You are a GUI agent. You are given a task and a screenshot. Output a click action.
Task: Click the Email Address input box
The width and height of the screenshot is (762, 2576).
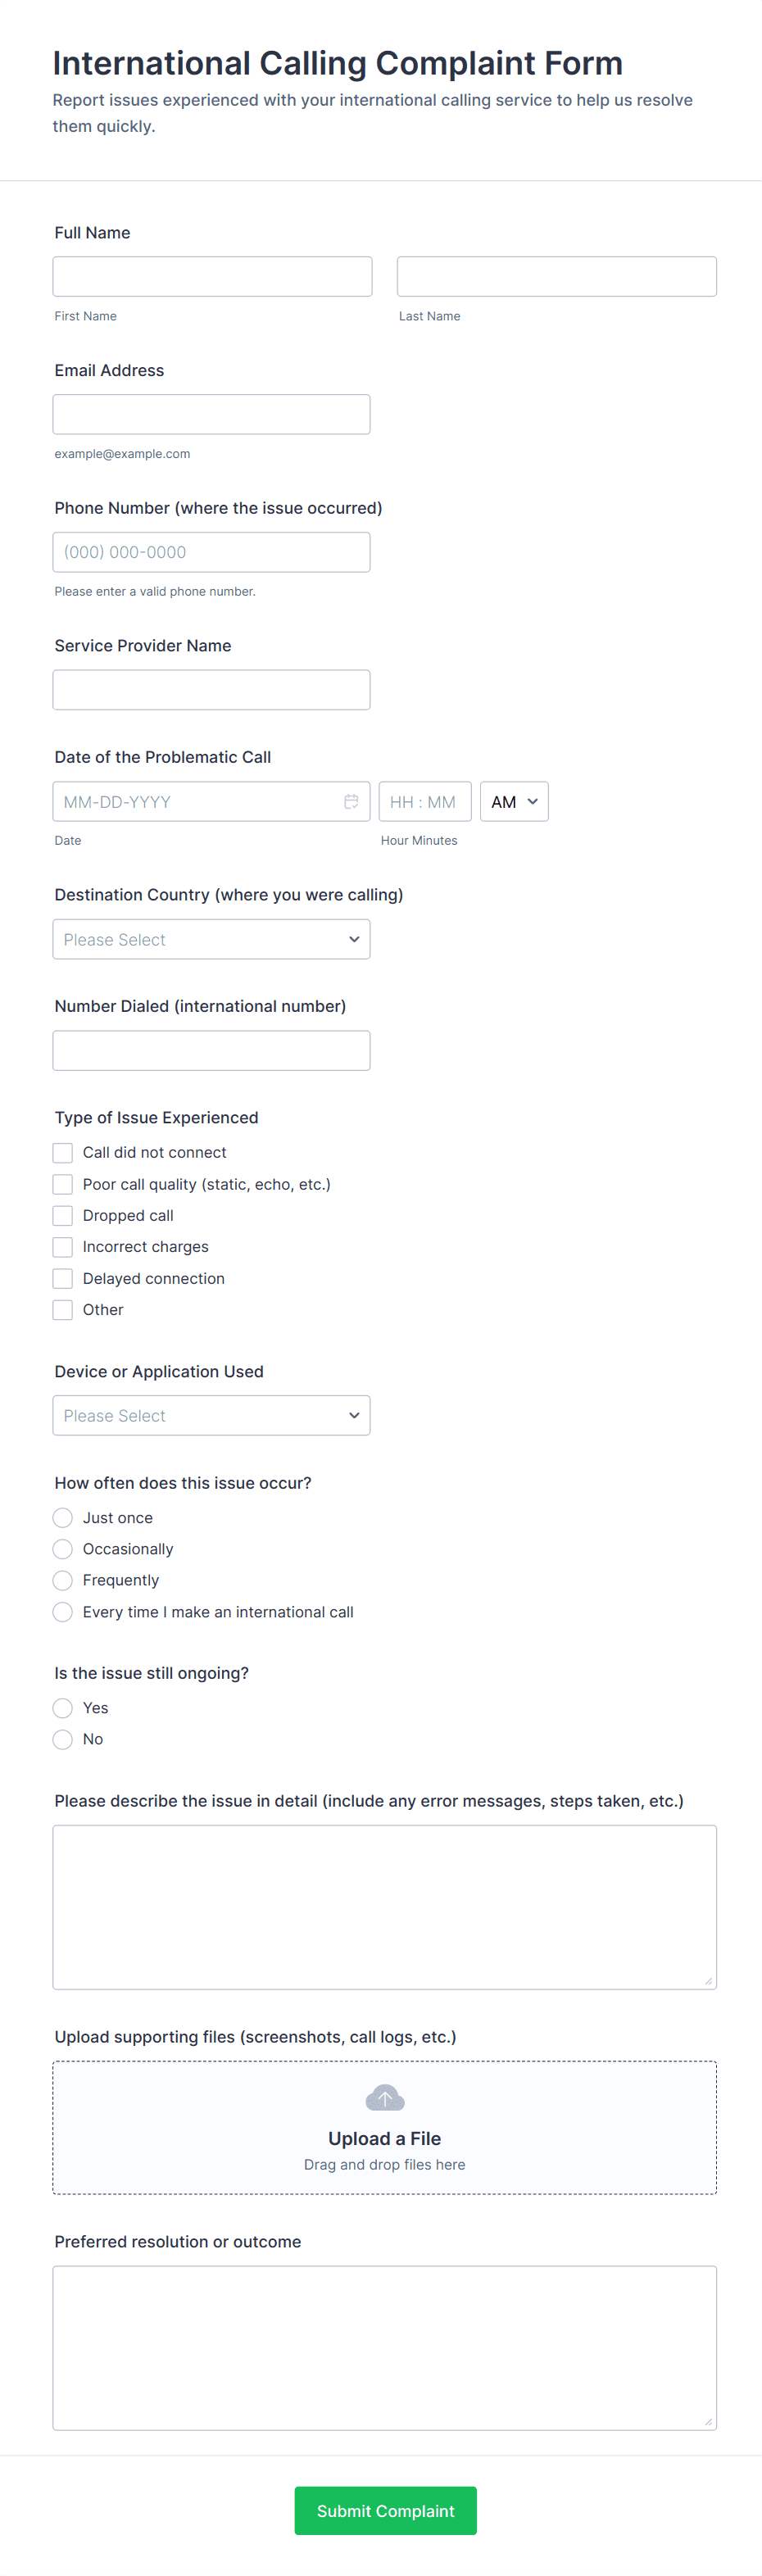pyautogui.click(x=211, y=414)
